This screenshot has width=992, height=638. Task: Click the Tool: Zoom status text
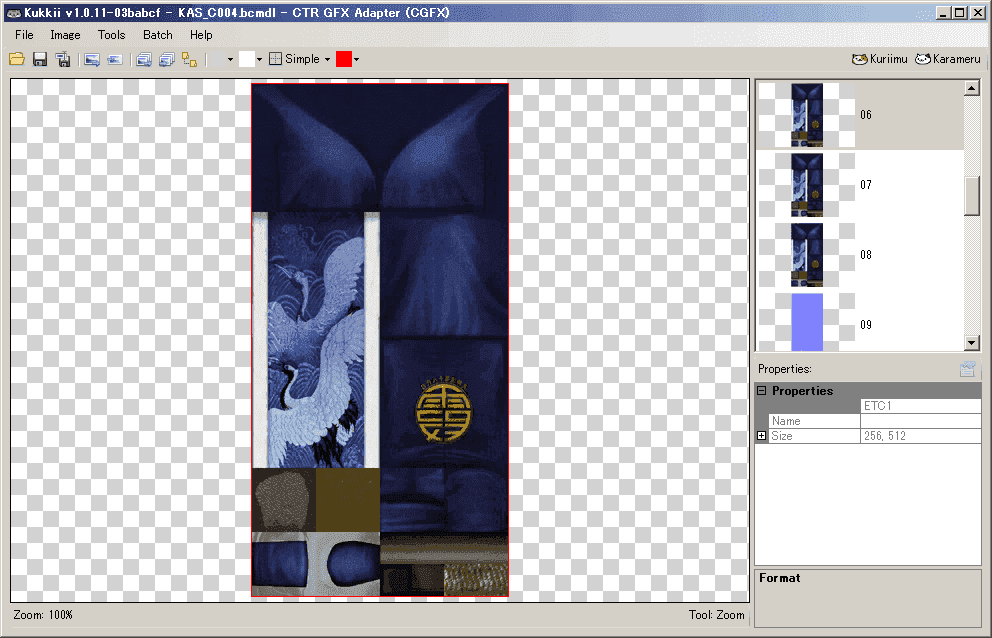(717, 615)
